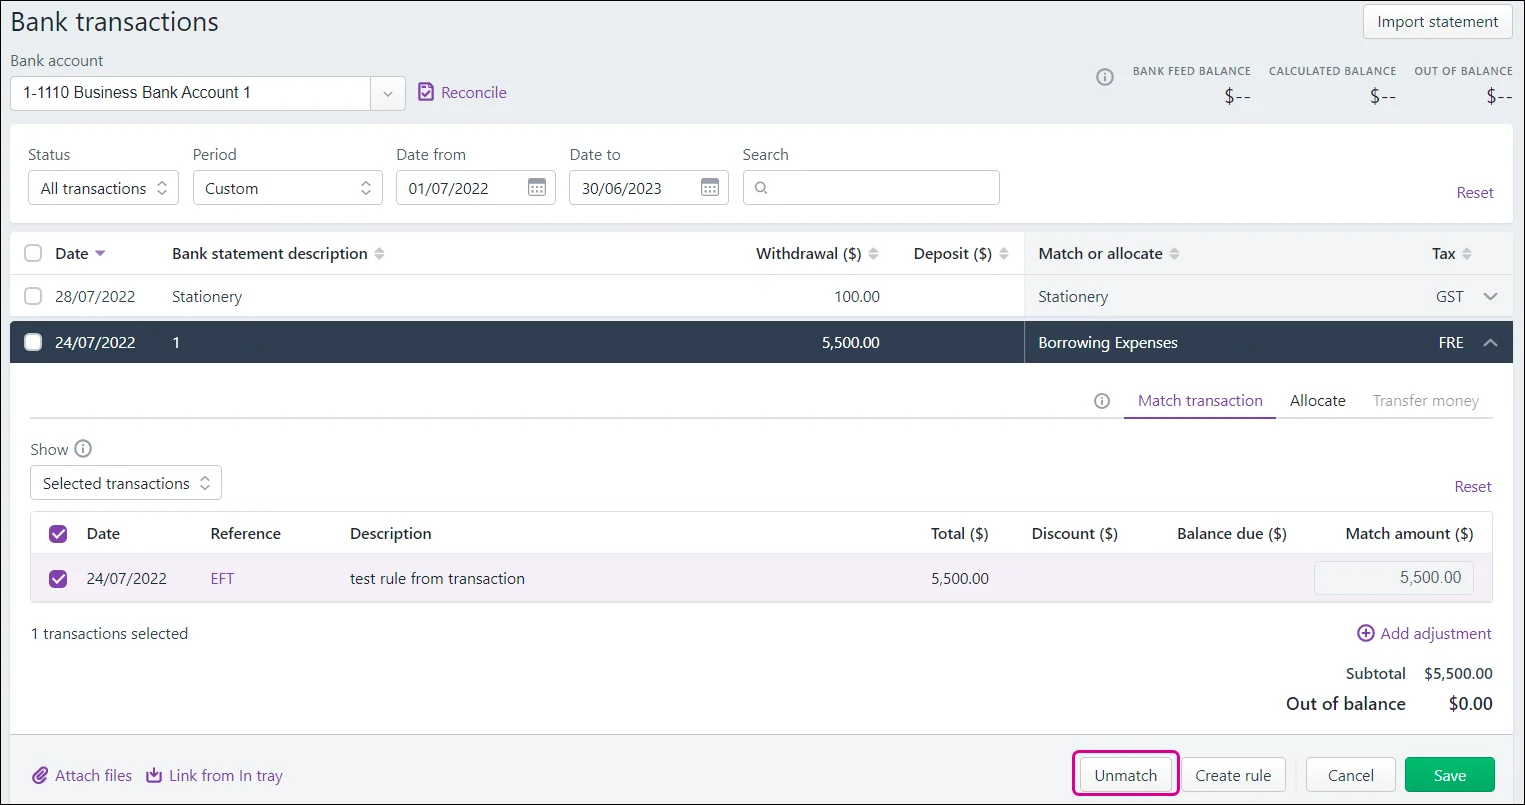Click the Borrowing Expenses allocation cell
The width and height of the screenshot is (1525, 805).
point(1108,342)
